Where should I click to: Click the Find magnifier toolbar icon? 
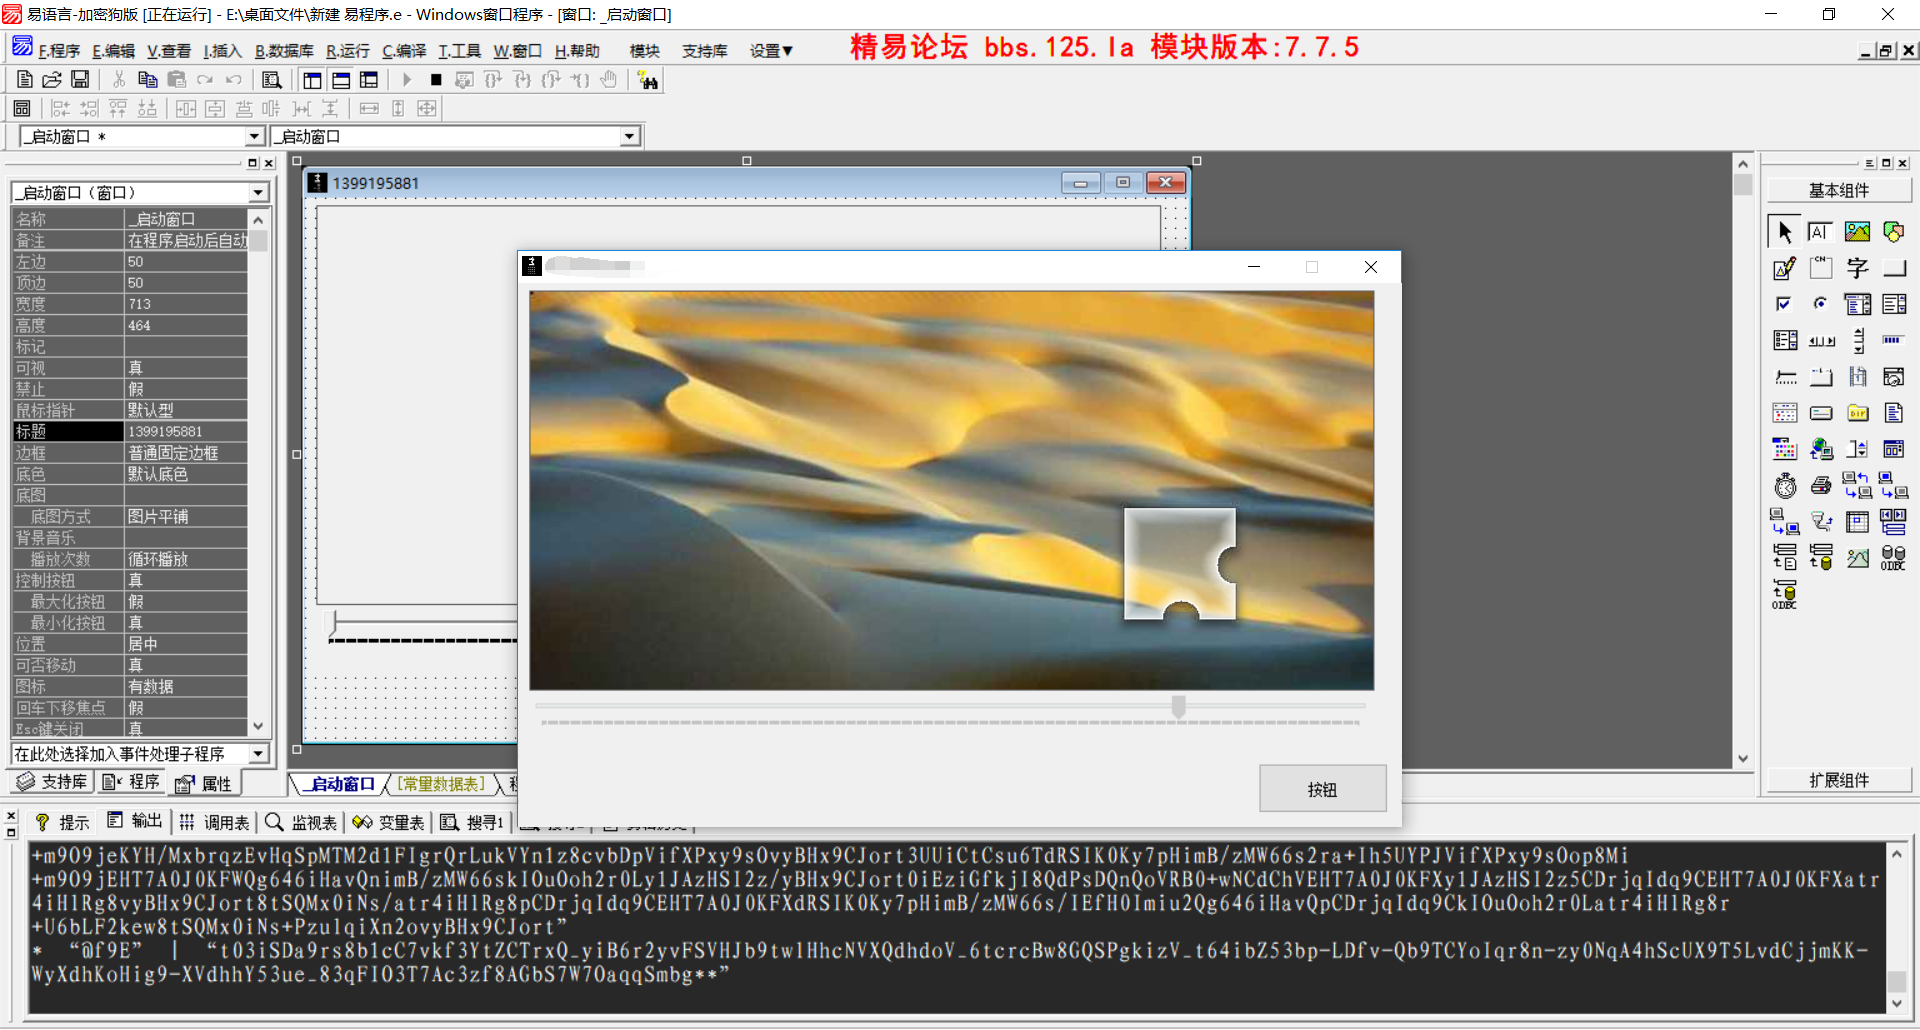[271, 80]
